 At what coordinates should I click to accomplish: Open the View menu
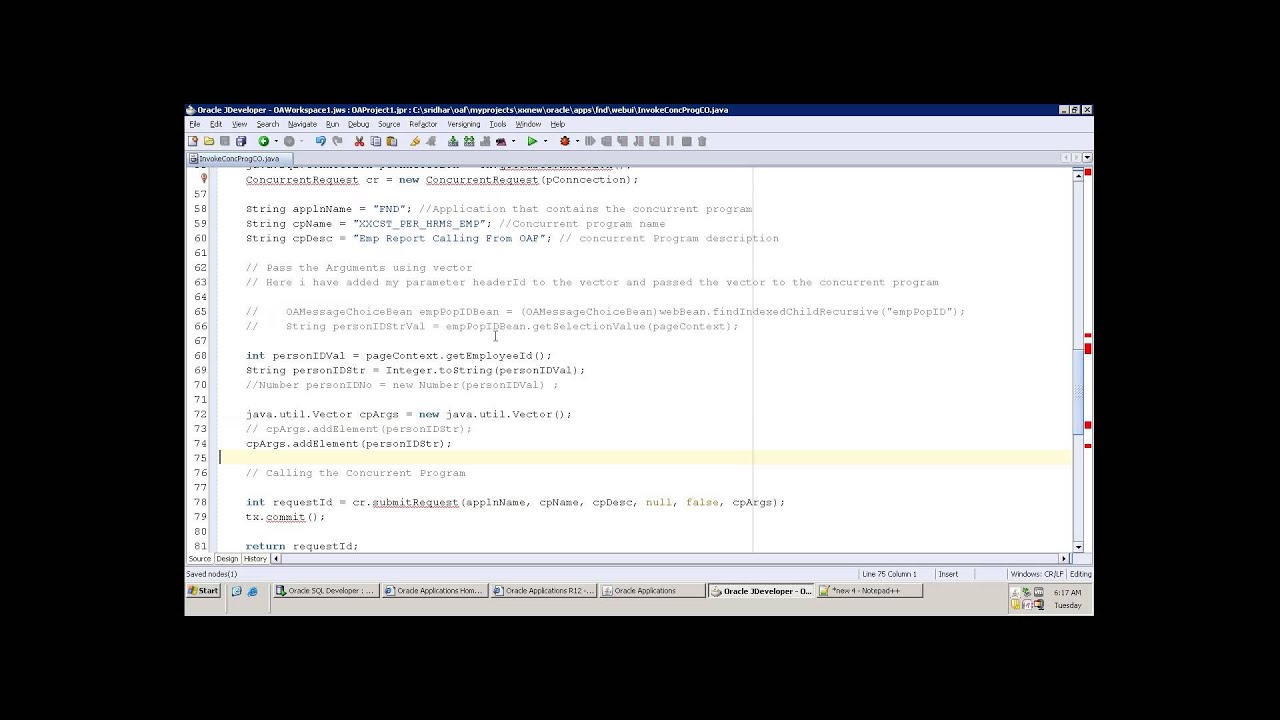coord(240,124)
